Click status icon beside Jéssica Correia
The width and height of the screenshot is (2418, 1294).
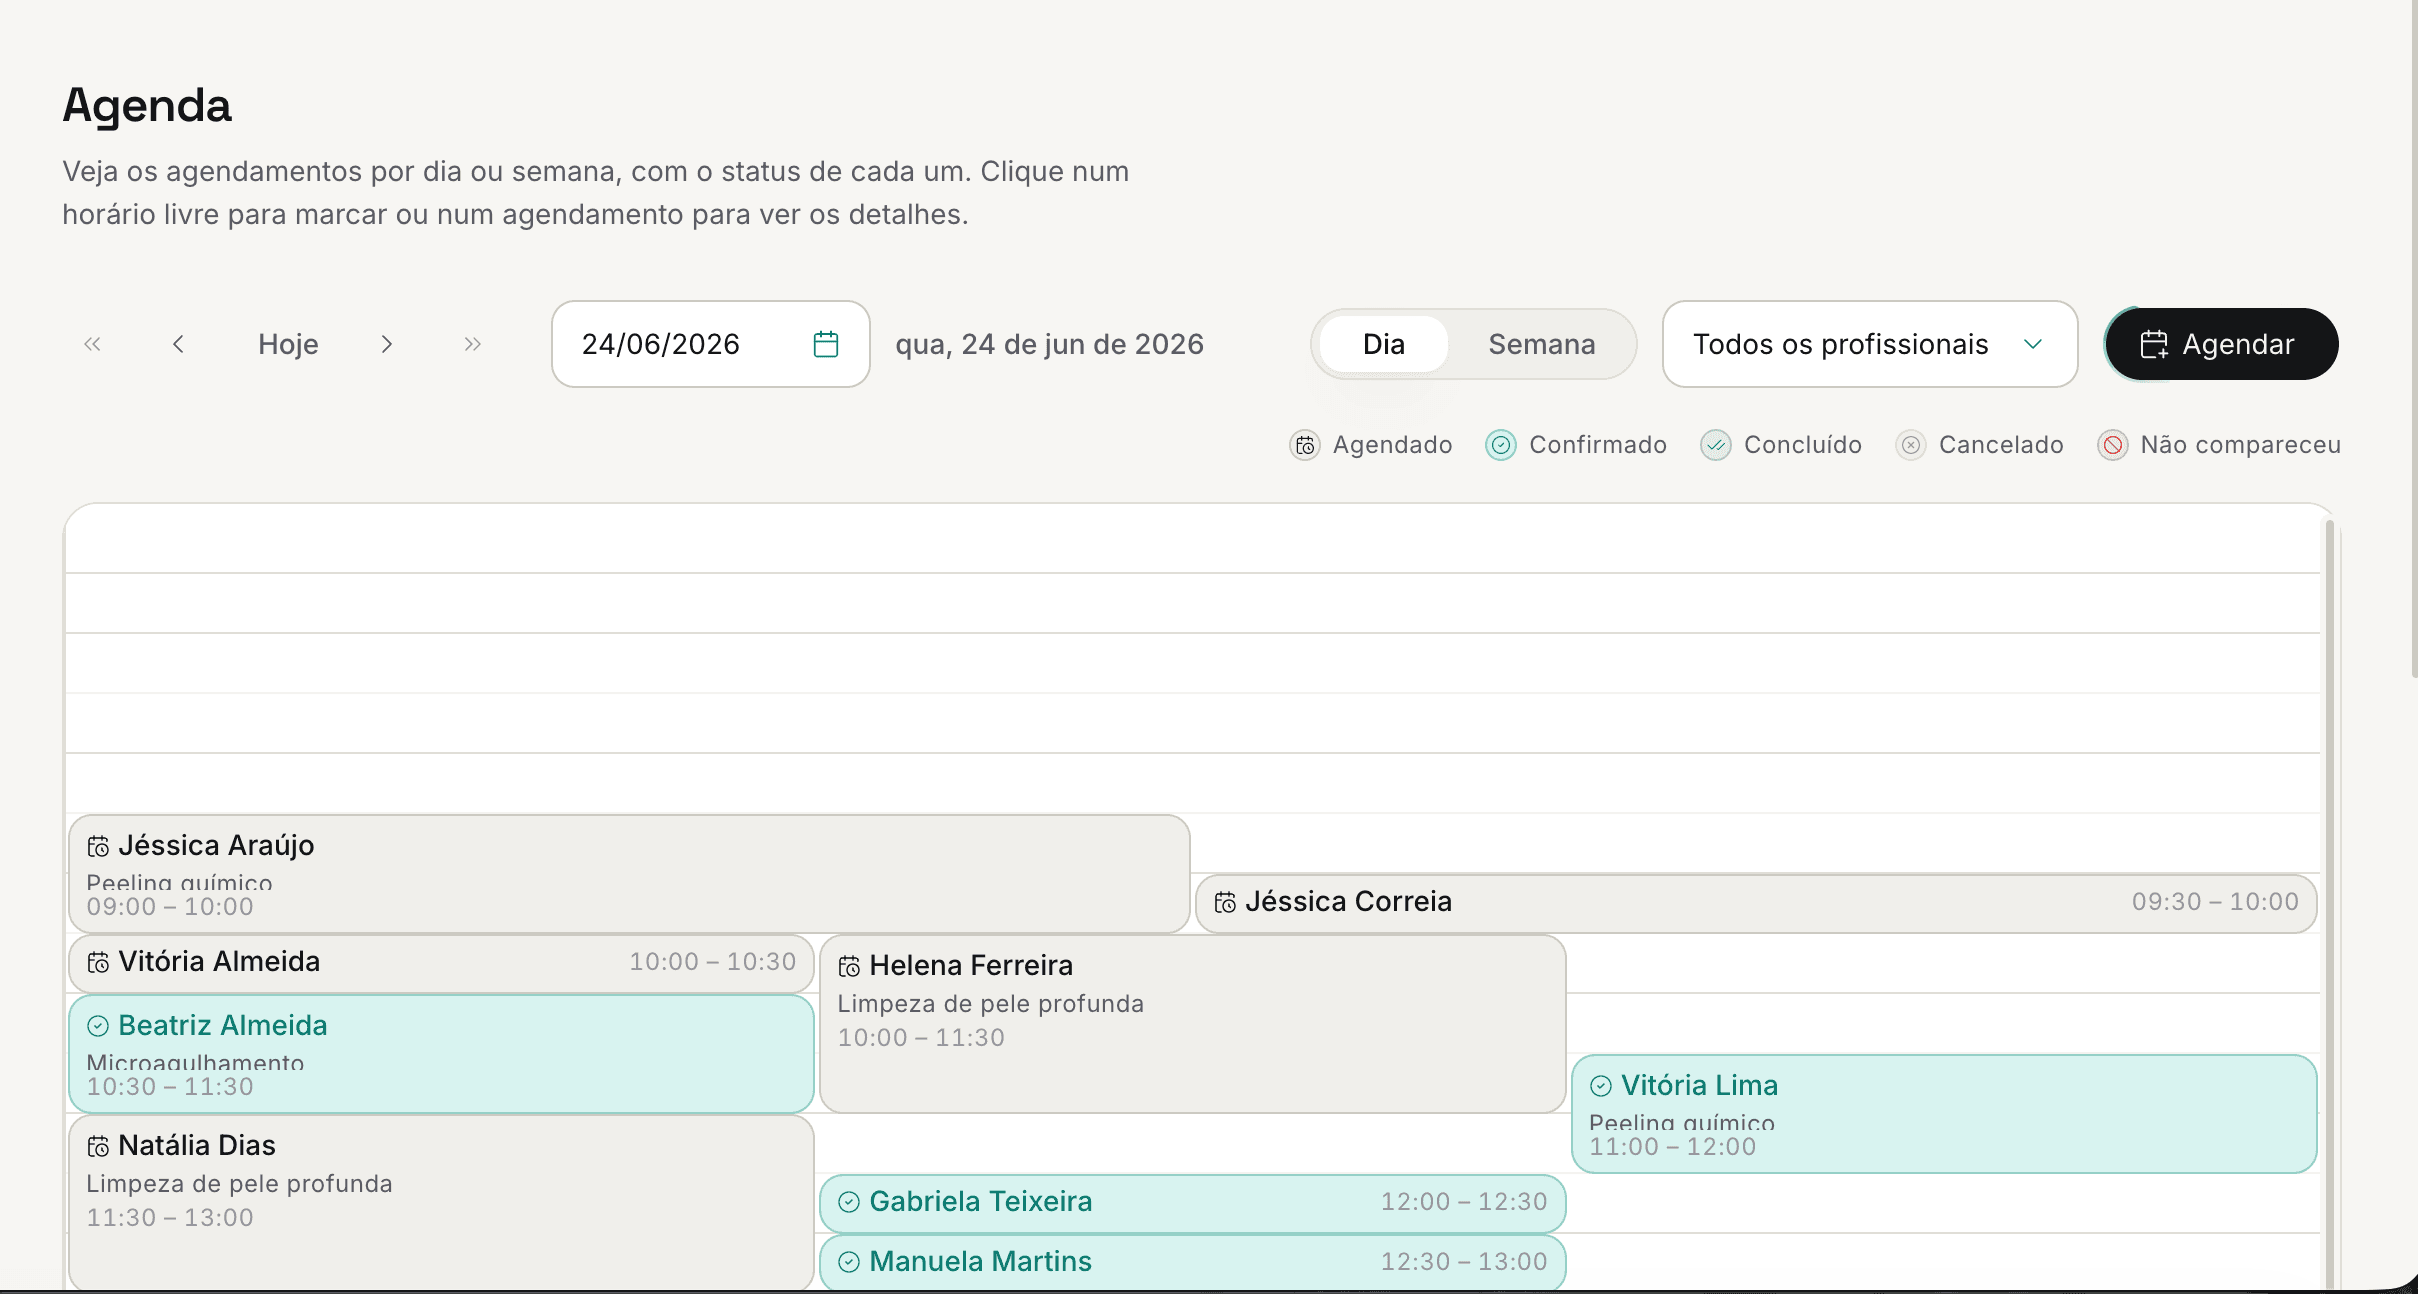[x=1225, y=903]
